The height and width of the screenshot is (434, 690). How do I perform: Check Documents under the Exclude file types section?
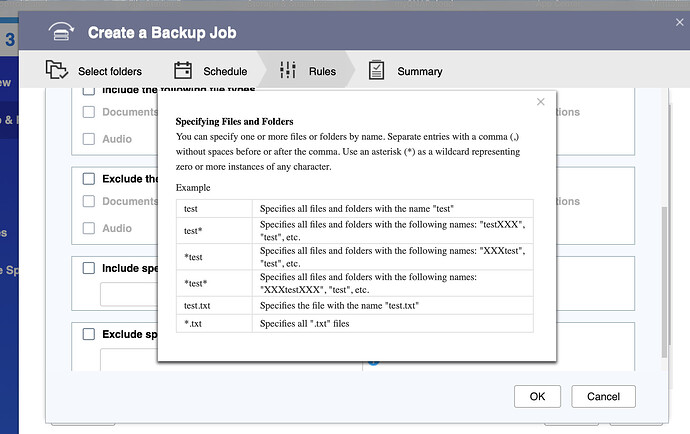[89, 202]
